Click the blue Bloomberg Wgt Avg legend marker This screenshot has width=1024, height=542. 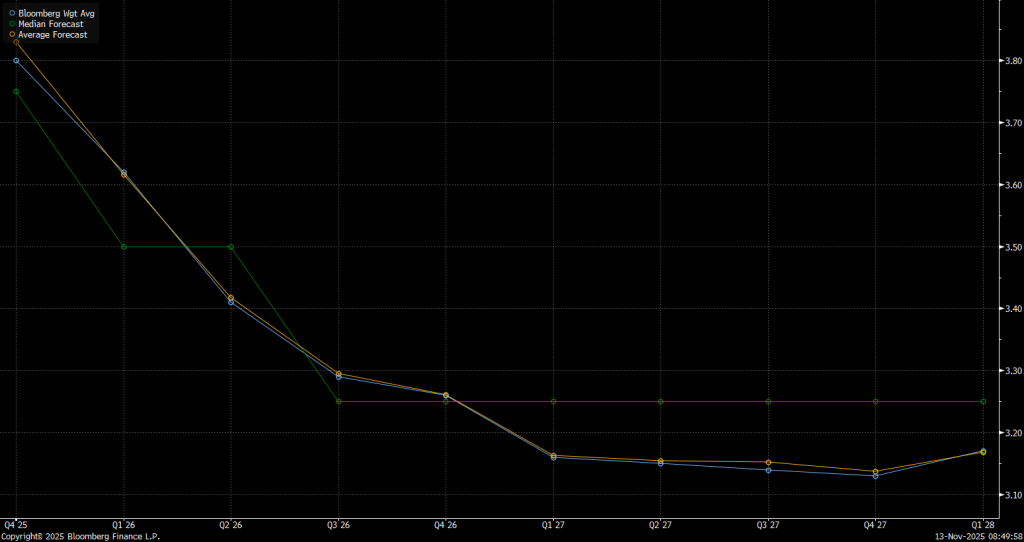(12, 13)
